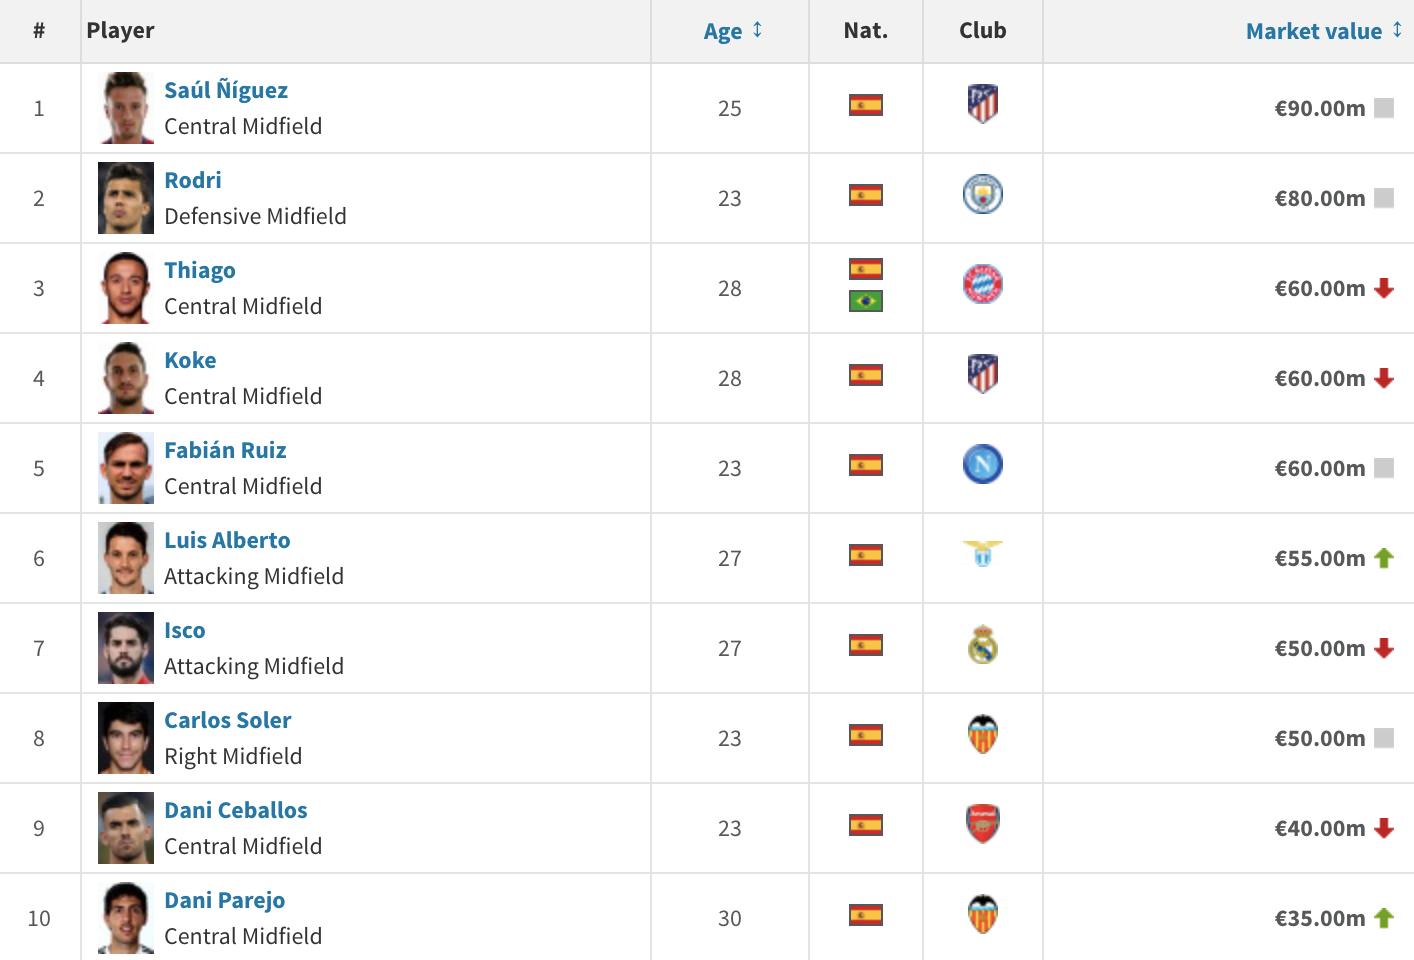Open Dani Ceballos's player profile
This screenshot has height=960, width=1414.
[235, 810]
